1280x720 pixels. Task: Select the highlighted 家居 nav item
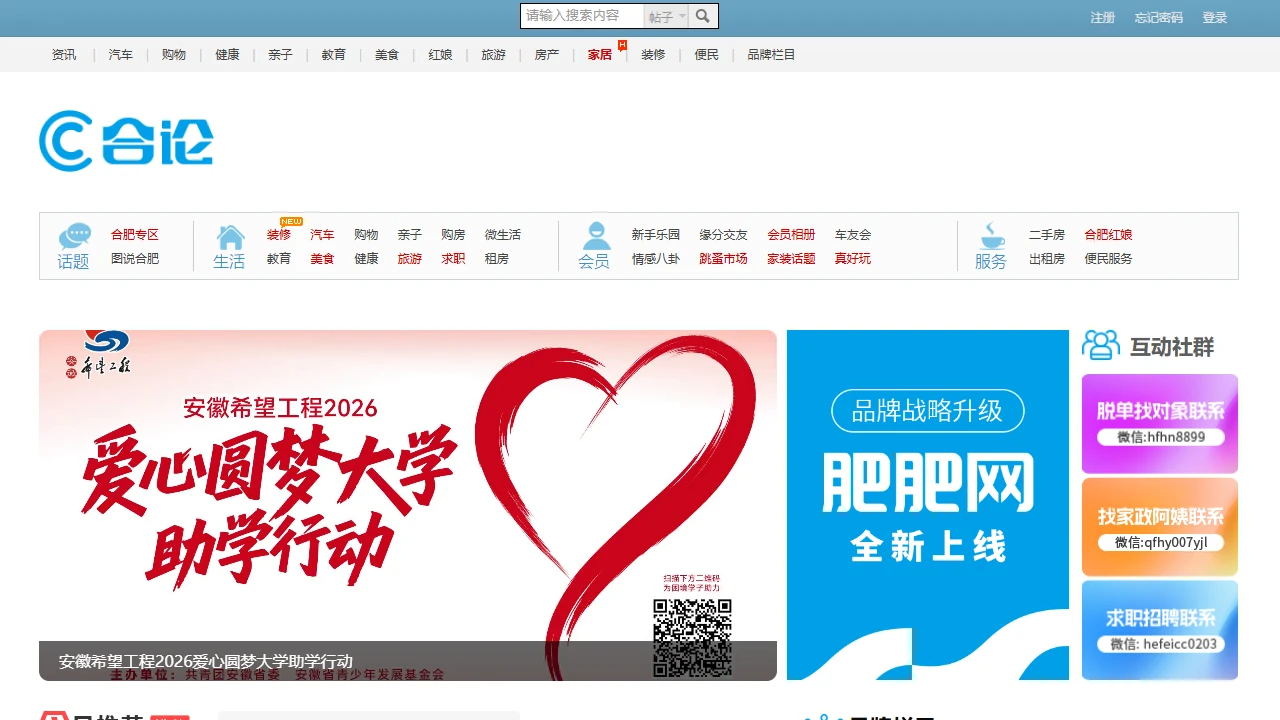coord(600,55)
